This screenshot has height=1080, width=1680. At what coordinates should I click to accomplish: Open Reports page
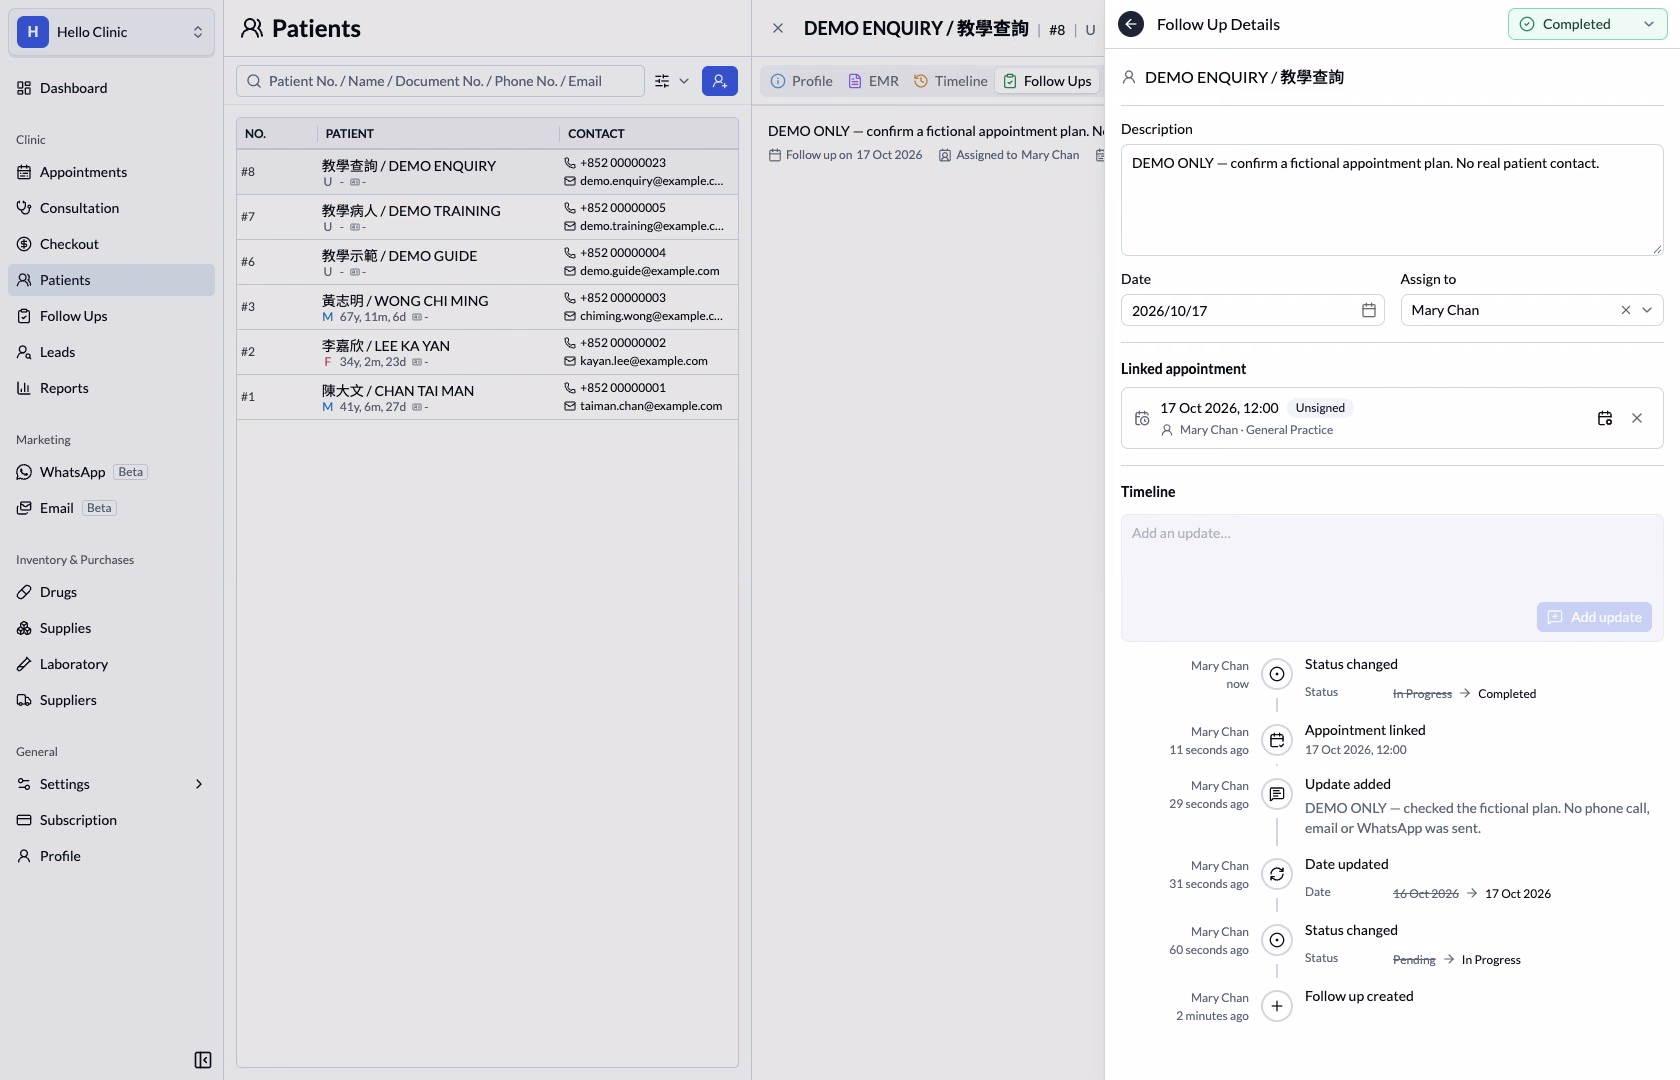(x=112, y=388)
